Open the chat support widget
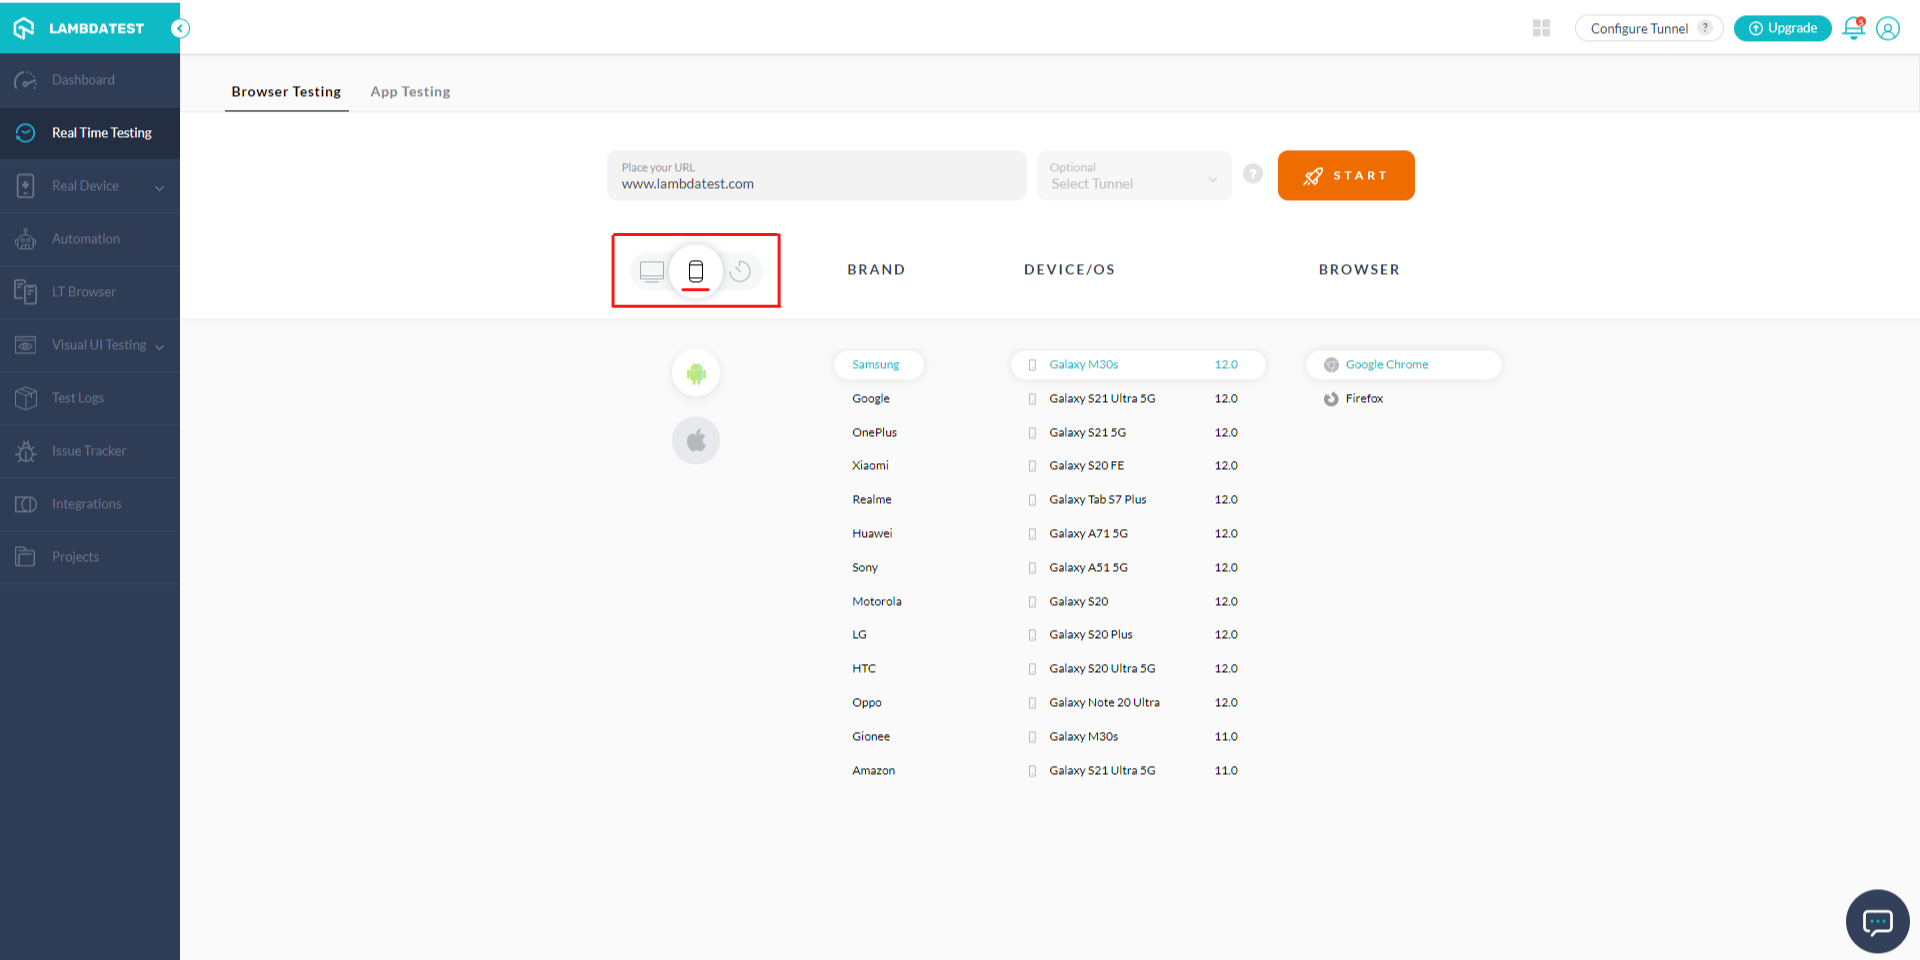 1877,921
